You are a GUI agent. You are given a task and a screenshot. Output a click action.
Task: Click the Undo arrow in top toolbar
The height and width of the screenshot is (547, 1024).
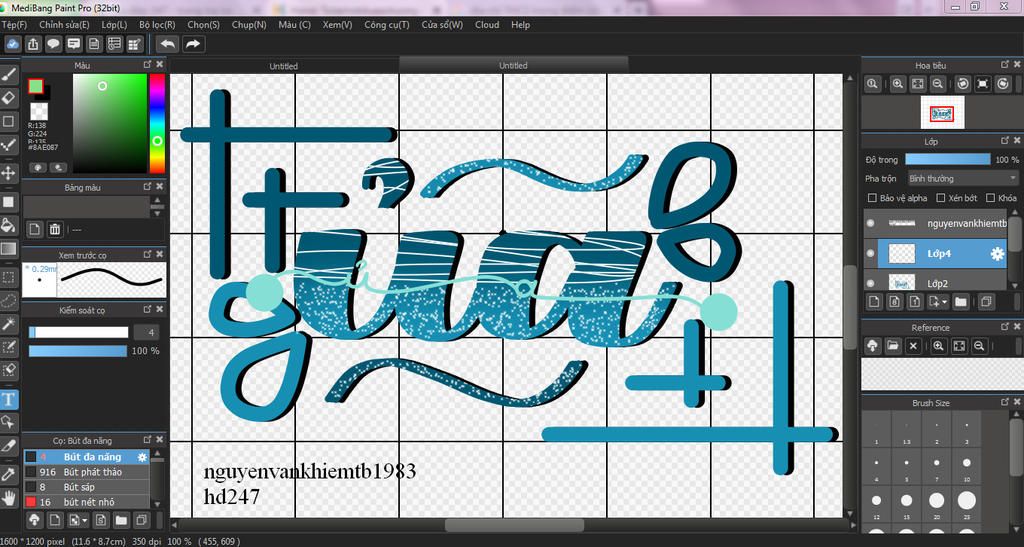click(x=168, y=44)
